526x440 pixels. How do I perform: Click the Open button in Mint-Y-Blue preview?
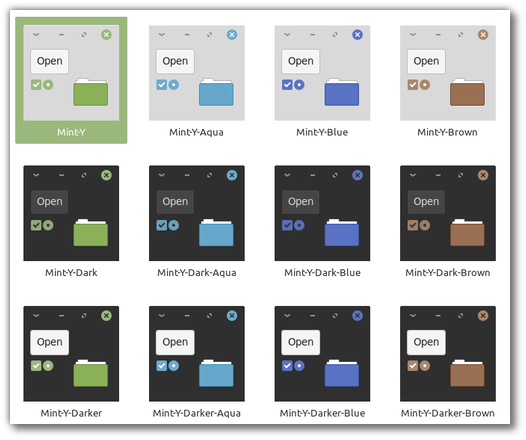pos(301,61)
